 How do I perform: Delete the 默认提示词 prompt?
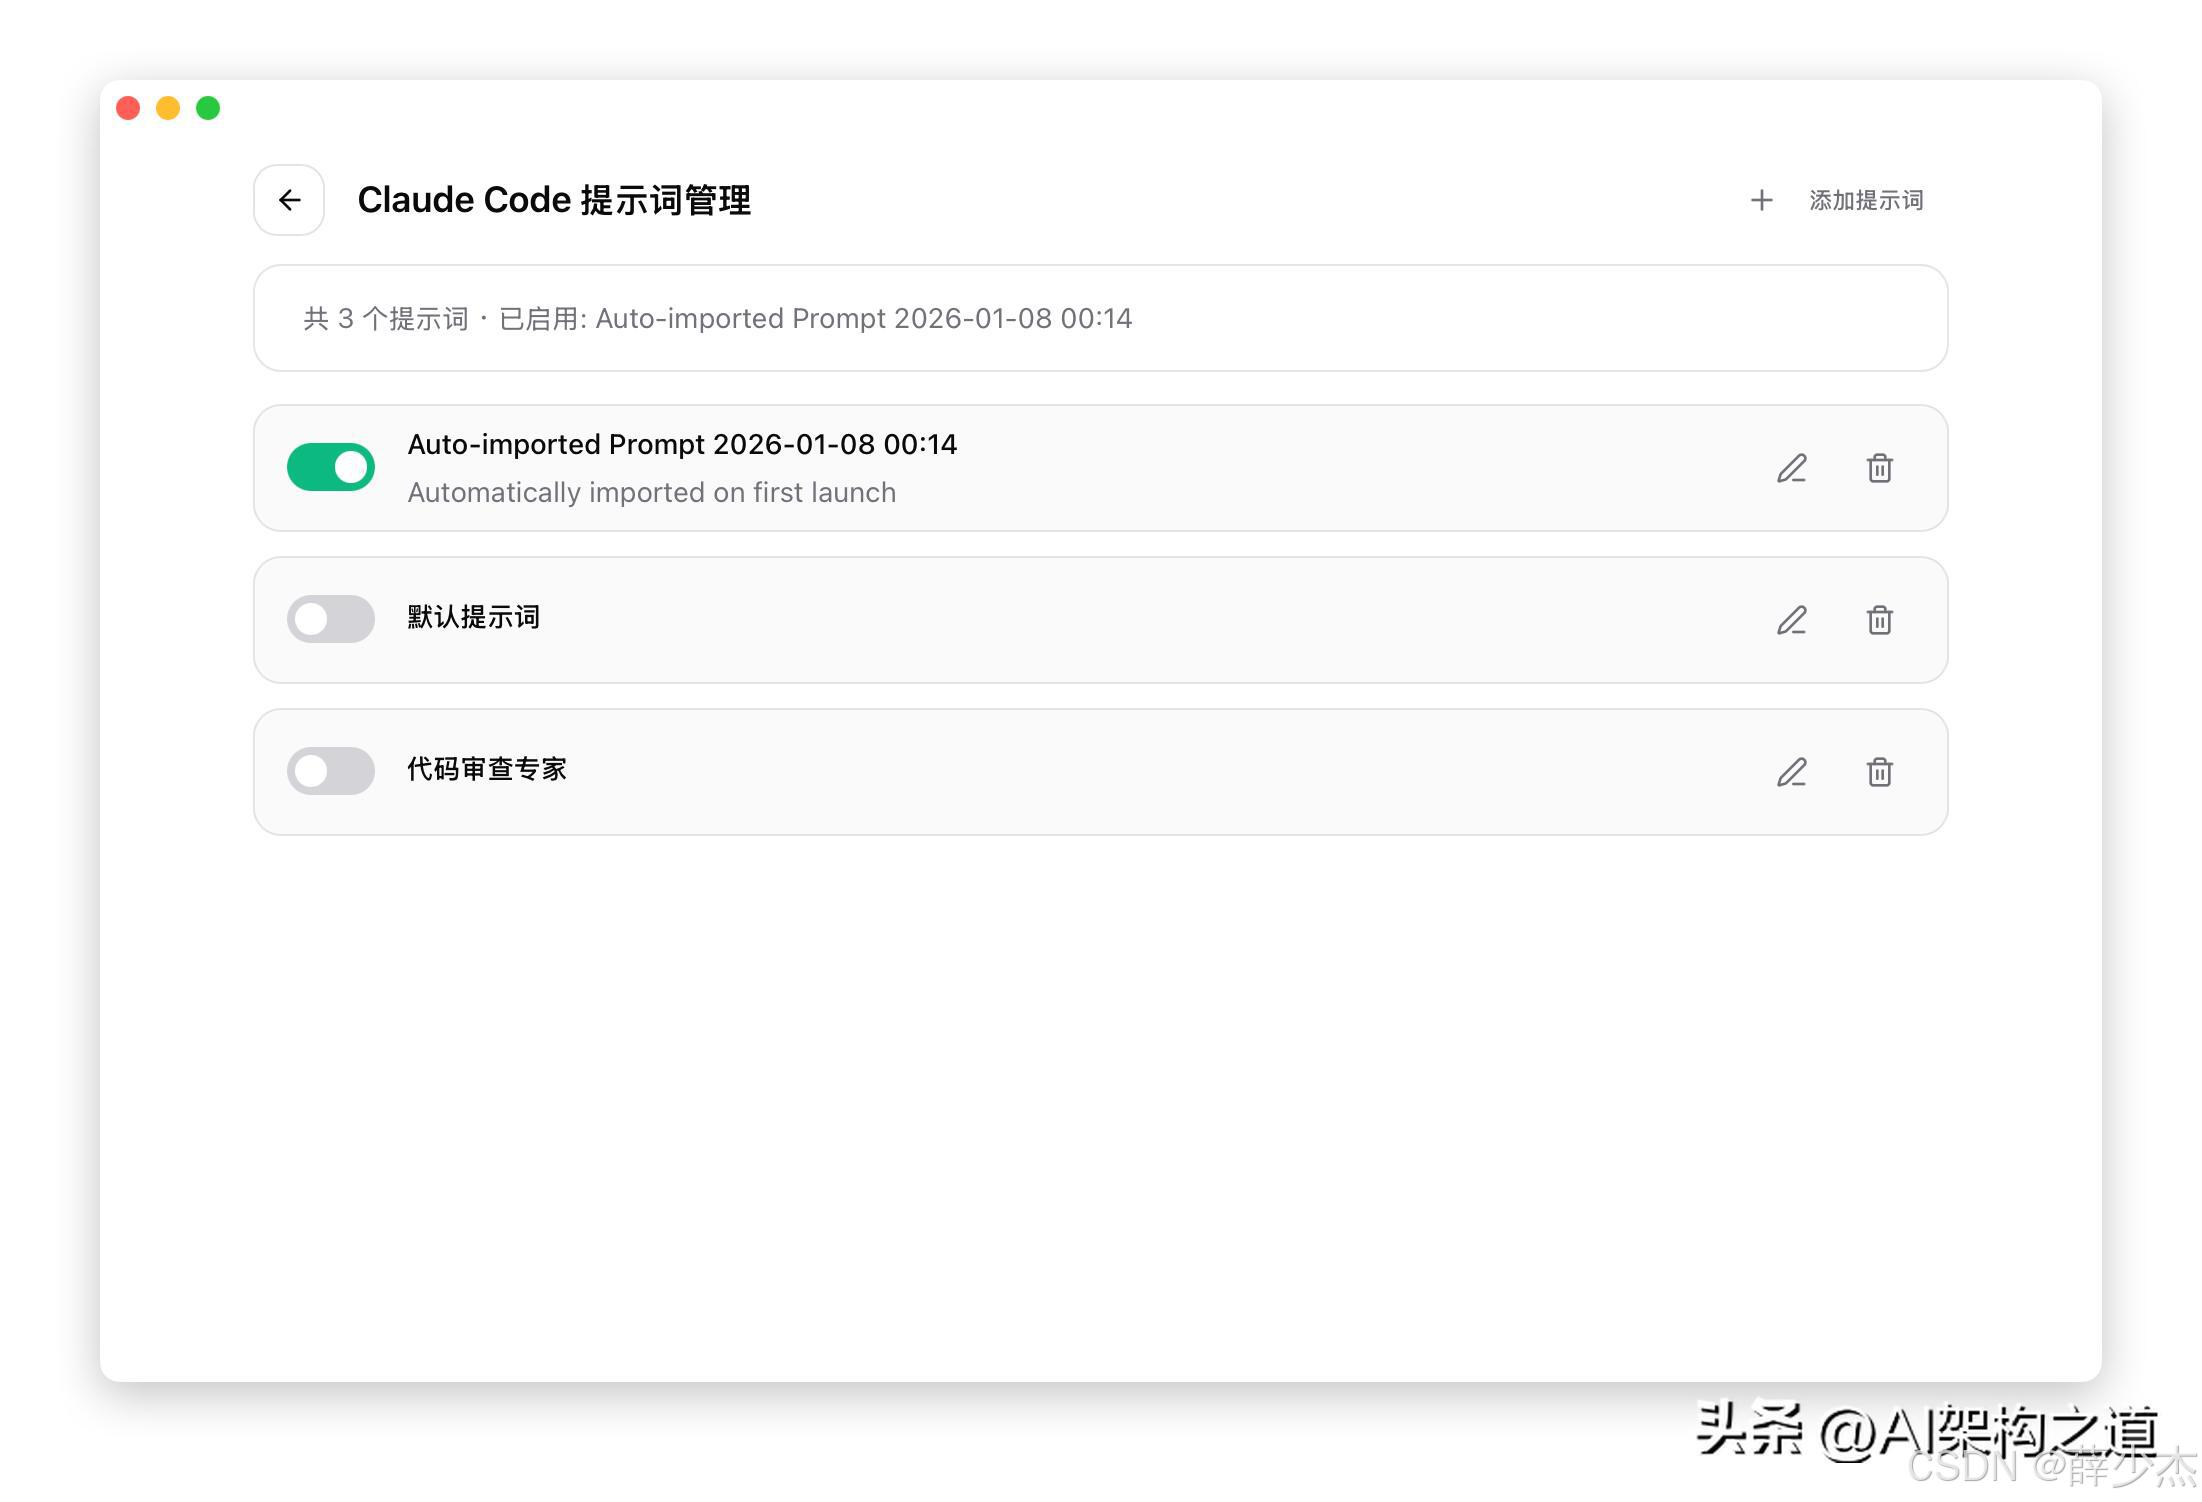(1880, 620)
